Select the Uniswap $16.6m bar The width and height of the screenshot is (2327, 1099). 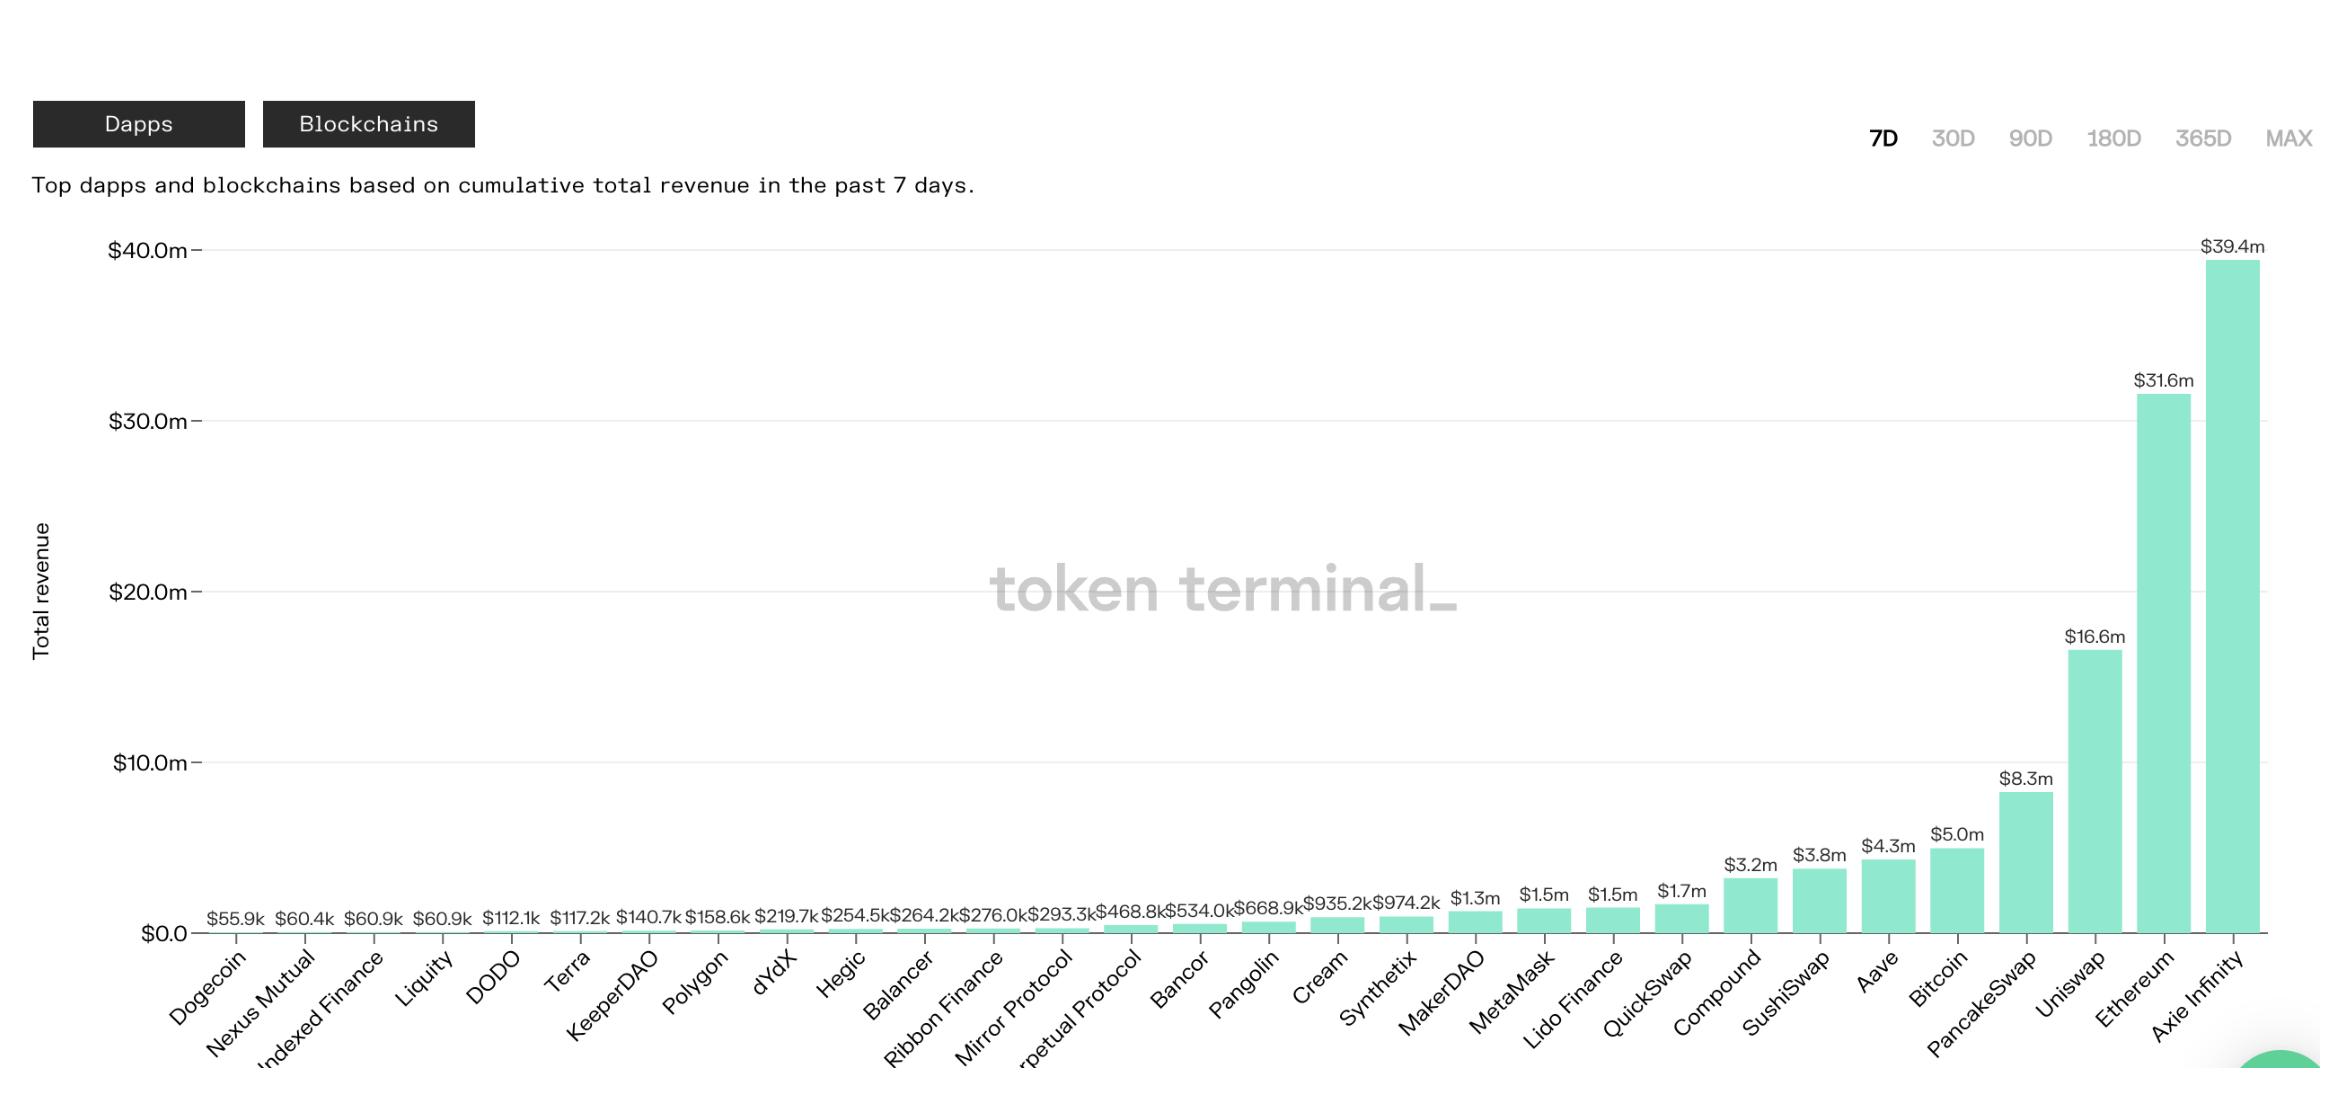coord(2094,792)
